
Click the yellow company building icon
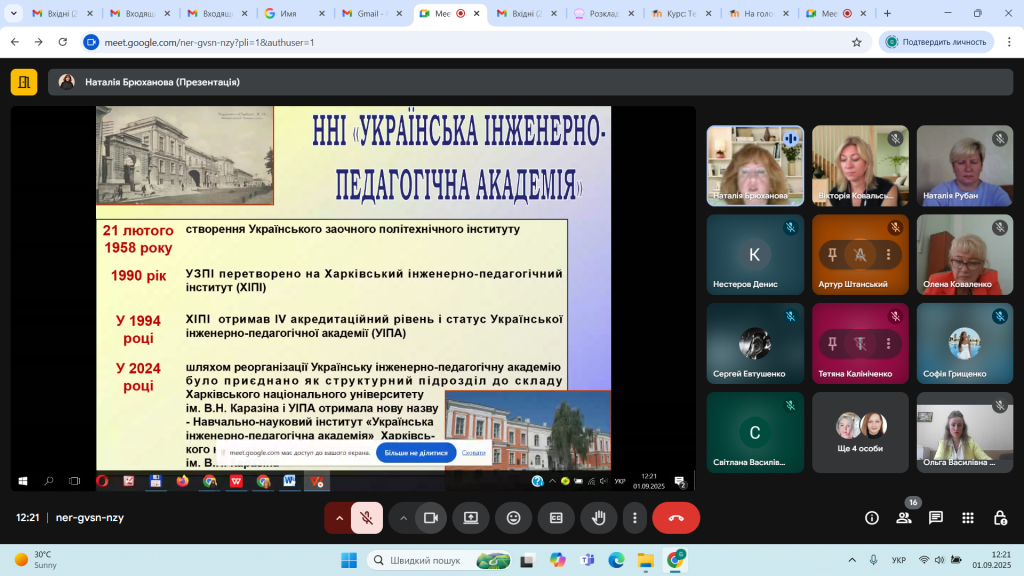coord(24,82)
